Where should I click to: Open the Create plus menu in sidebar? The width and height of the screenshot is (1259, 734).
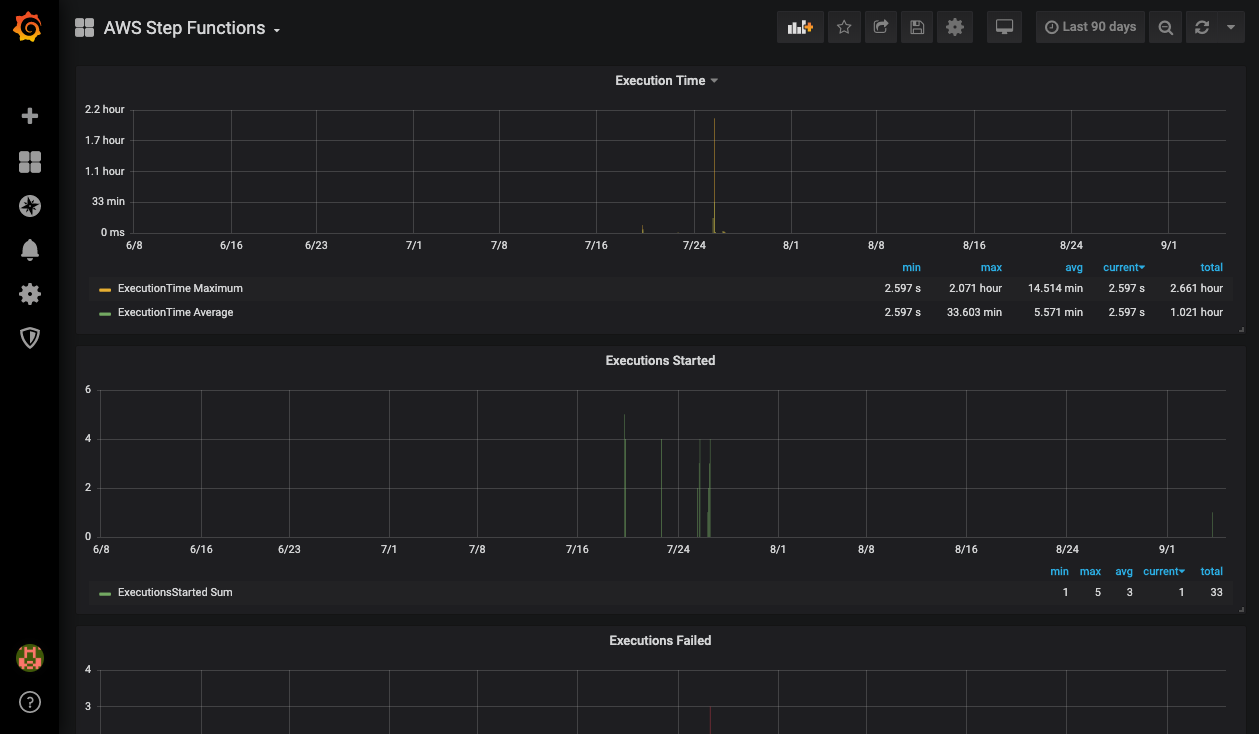pos(30,116)
